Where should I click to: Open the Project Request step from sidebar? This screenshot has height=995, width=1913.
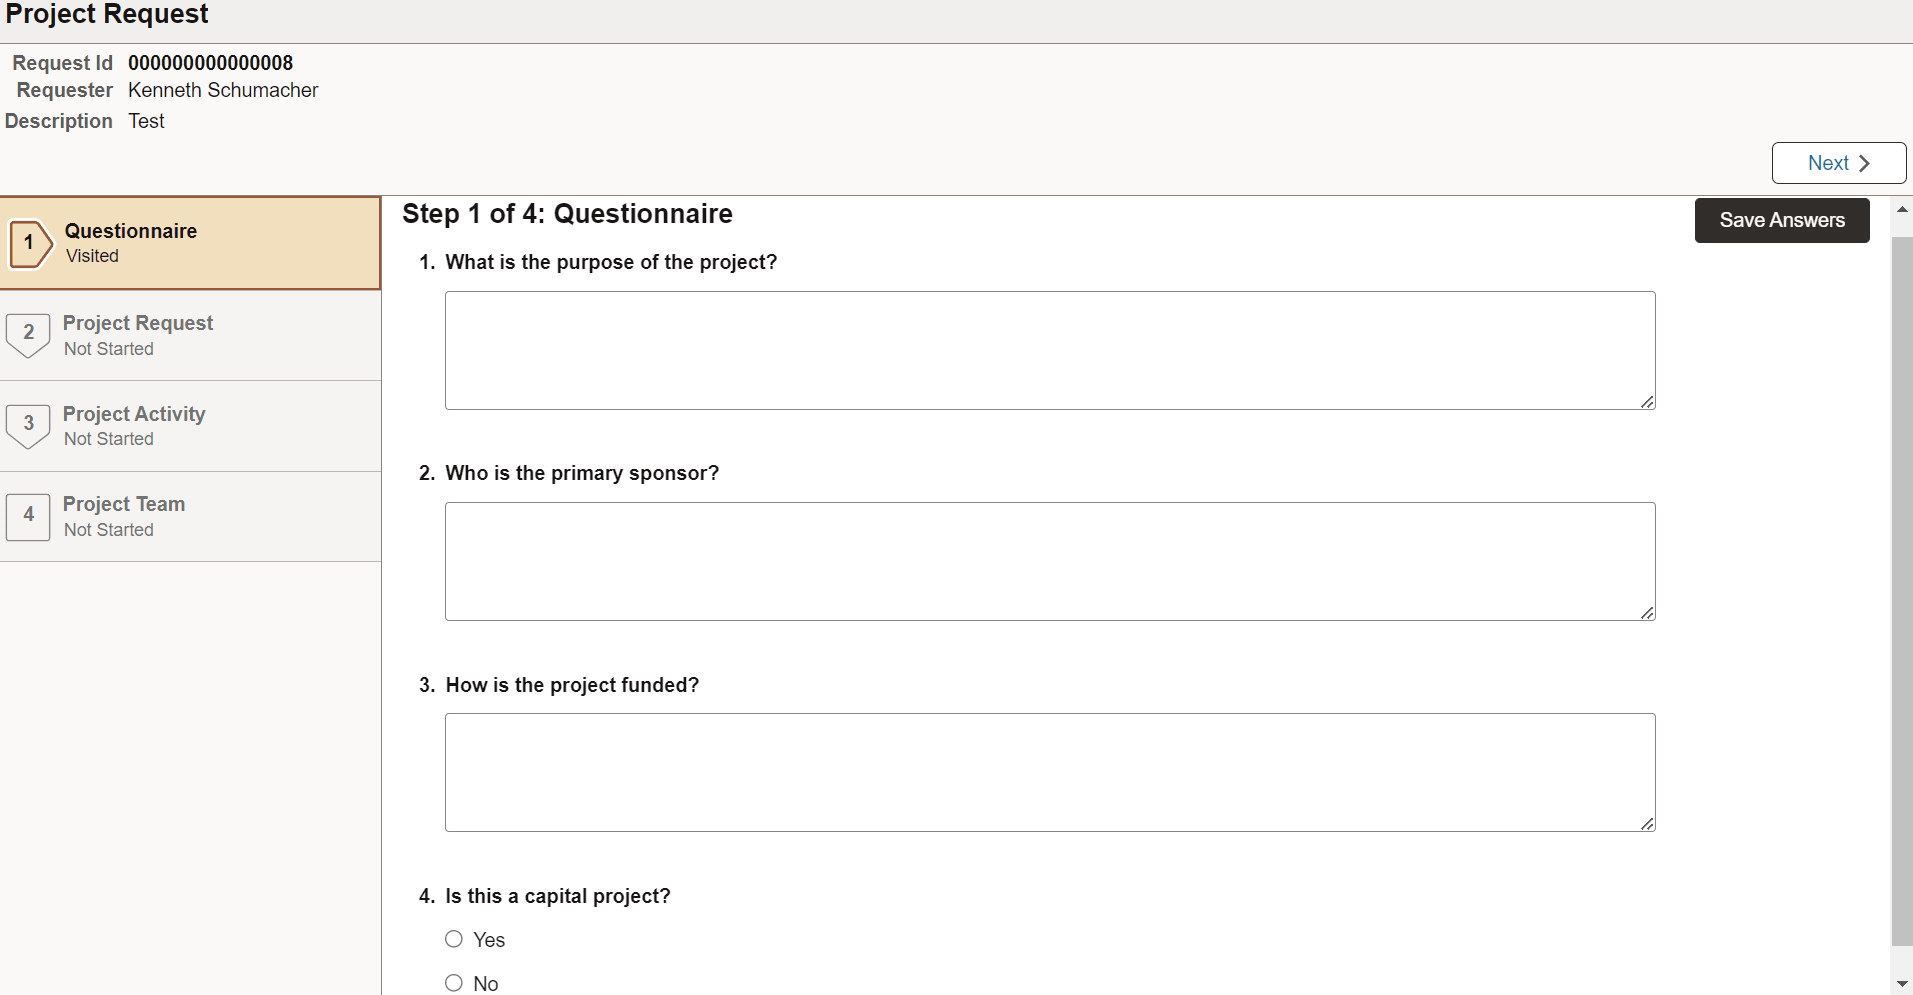(190, 334)
